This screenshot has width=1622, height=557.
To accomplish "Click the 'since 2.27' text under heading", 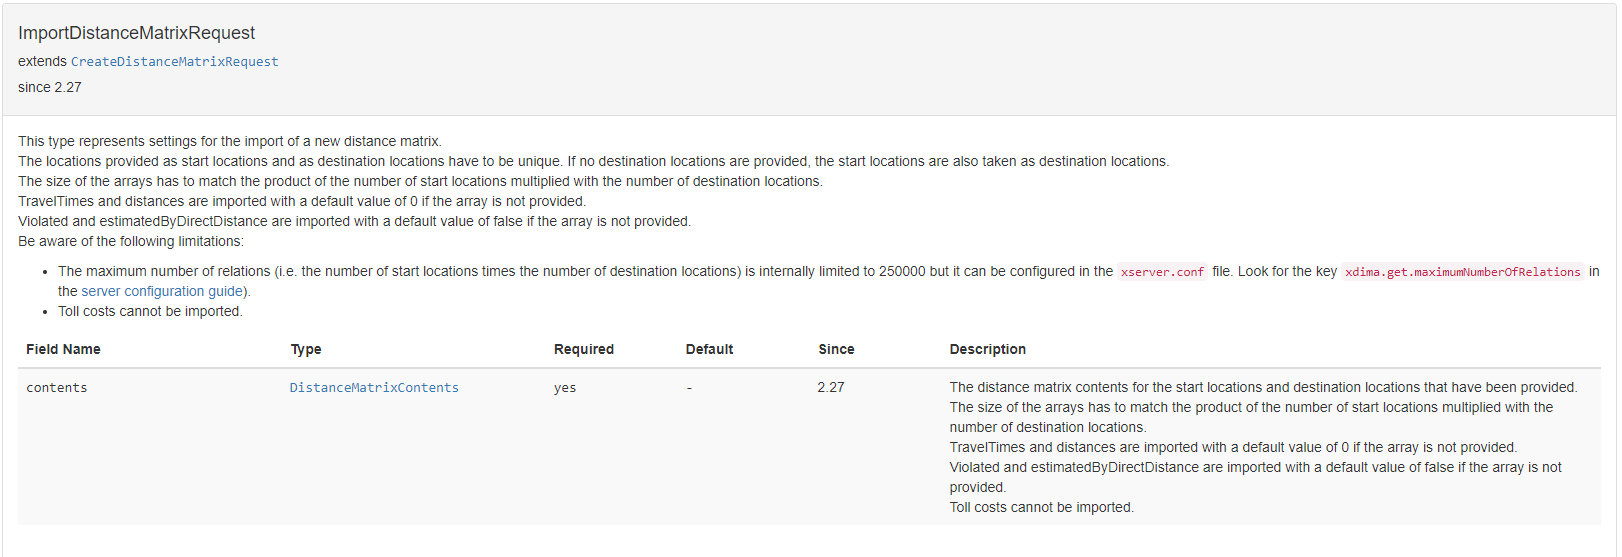I will [x=50, y=87].
